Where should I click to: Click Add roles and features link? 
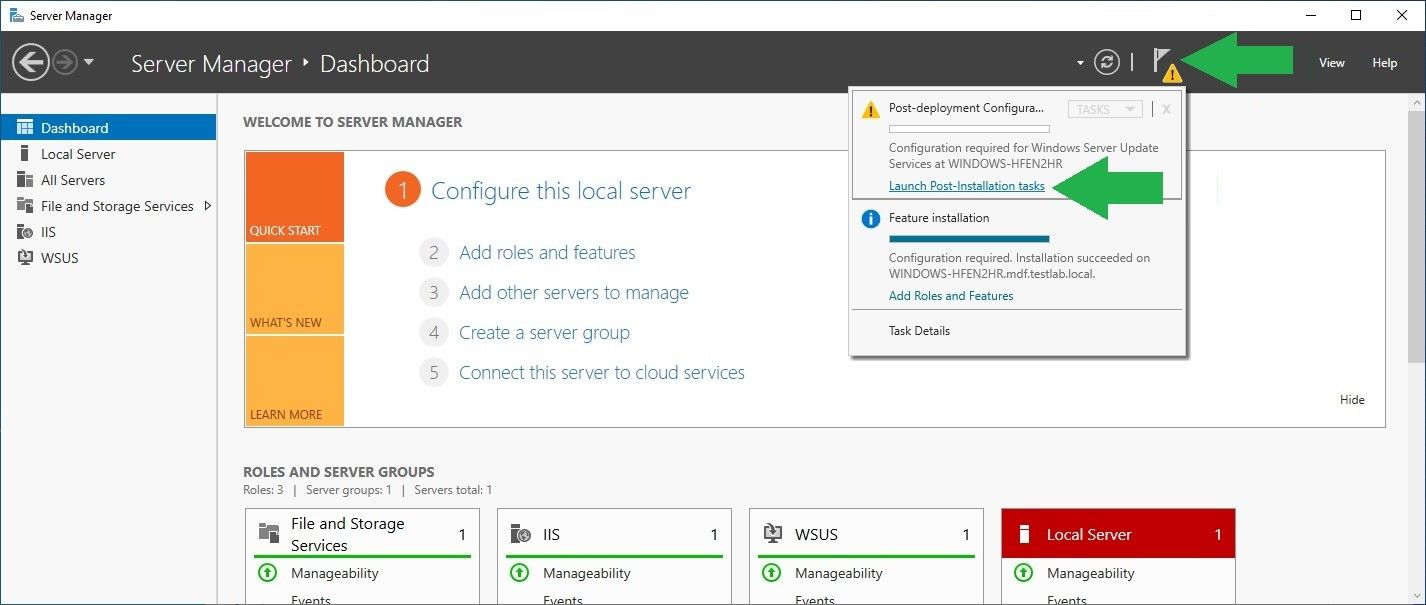547,252
